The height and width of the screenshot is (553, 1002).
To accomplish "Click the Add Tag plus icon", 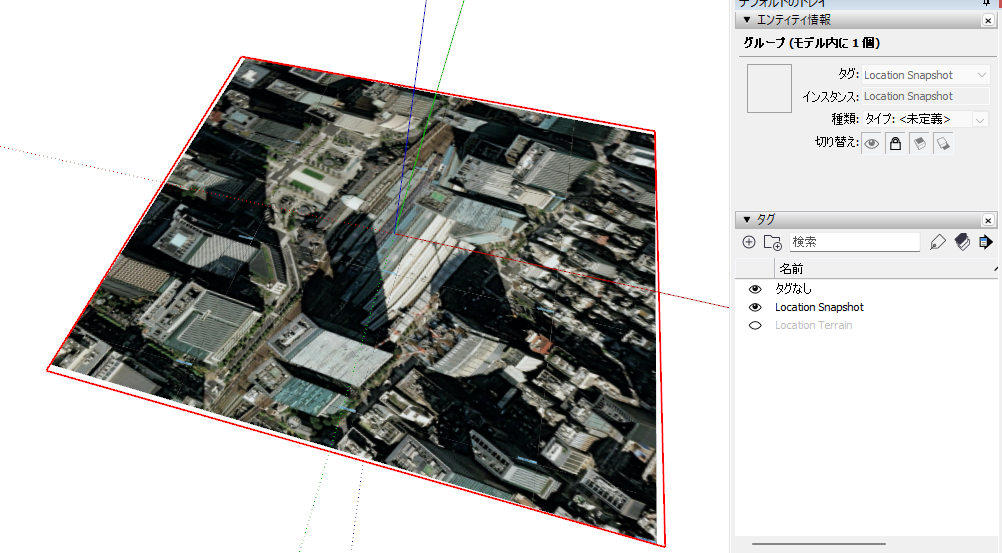I will tap(749, 242).
